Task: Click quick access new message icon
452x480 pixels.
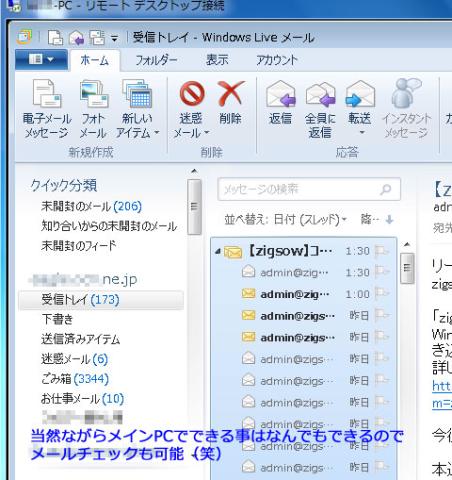Action: [x=55, y=38]
